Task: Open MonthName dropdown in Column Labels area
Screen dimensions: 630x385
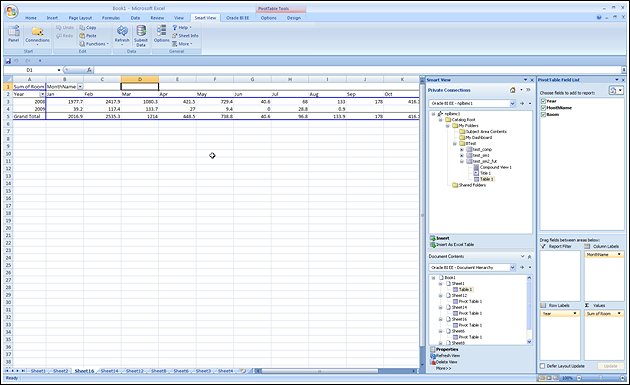Action: [619, 255]
